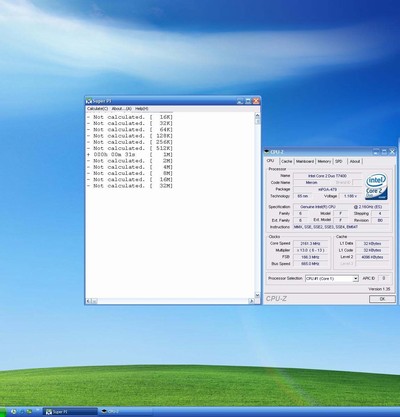Click the Level 2 value '4096 KBytes'
The image size is (400, 417).
coord(372,257)
